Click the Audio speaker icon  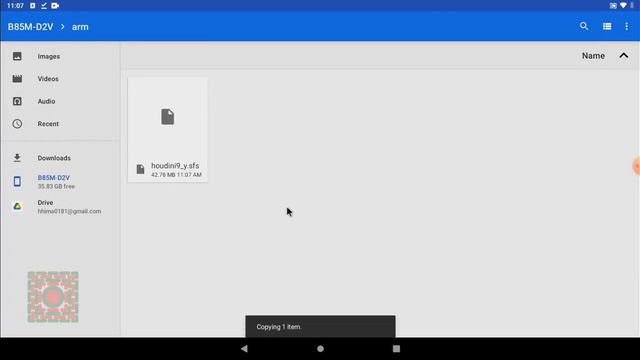coord(17,101)
